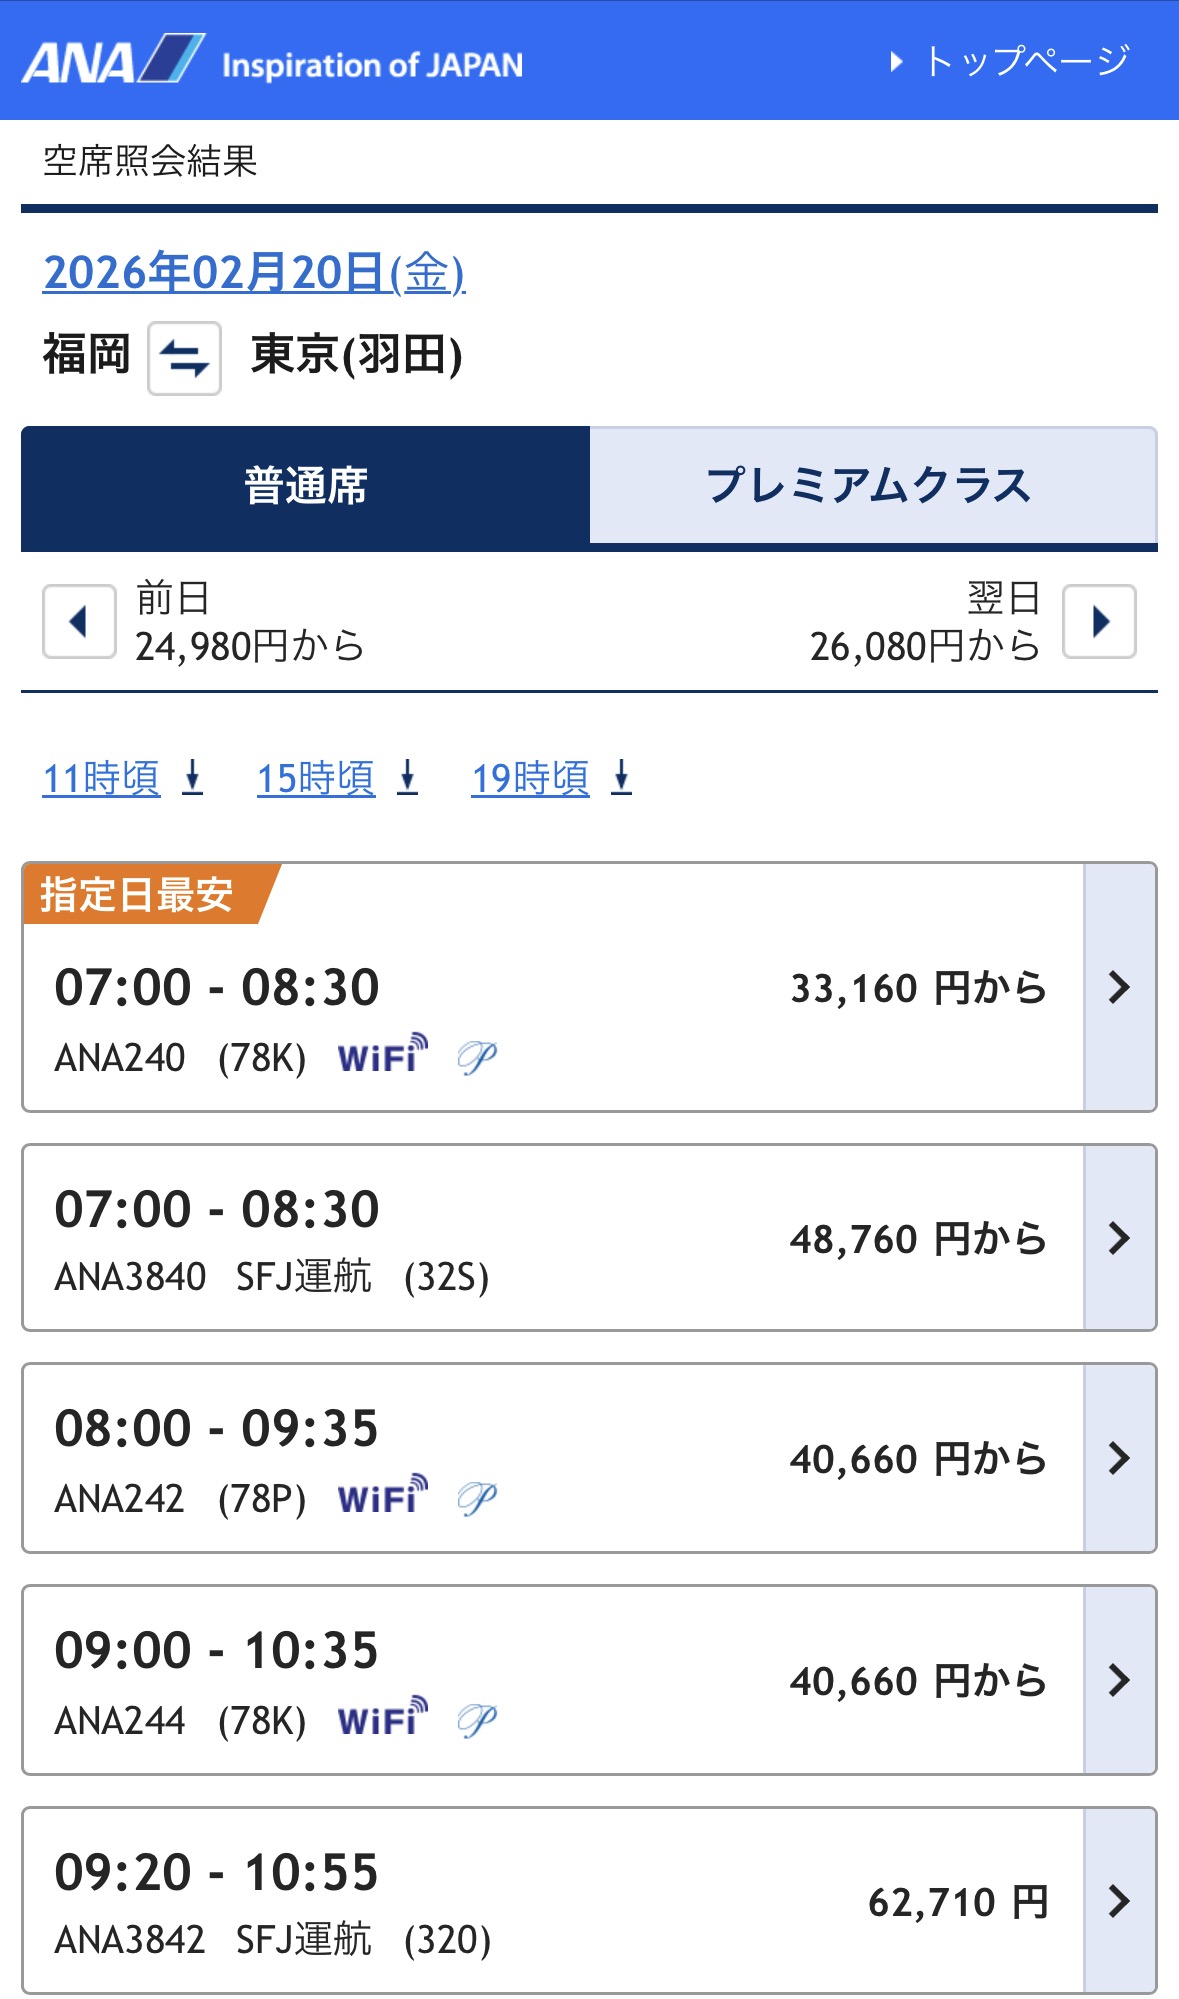Screen dimensions: 1179x1999
Task: Switch to 普通席 economy tab
Action: pos(306,487)
